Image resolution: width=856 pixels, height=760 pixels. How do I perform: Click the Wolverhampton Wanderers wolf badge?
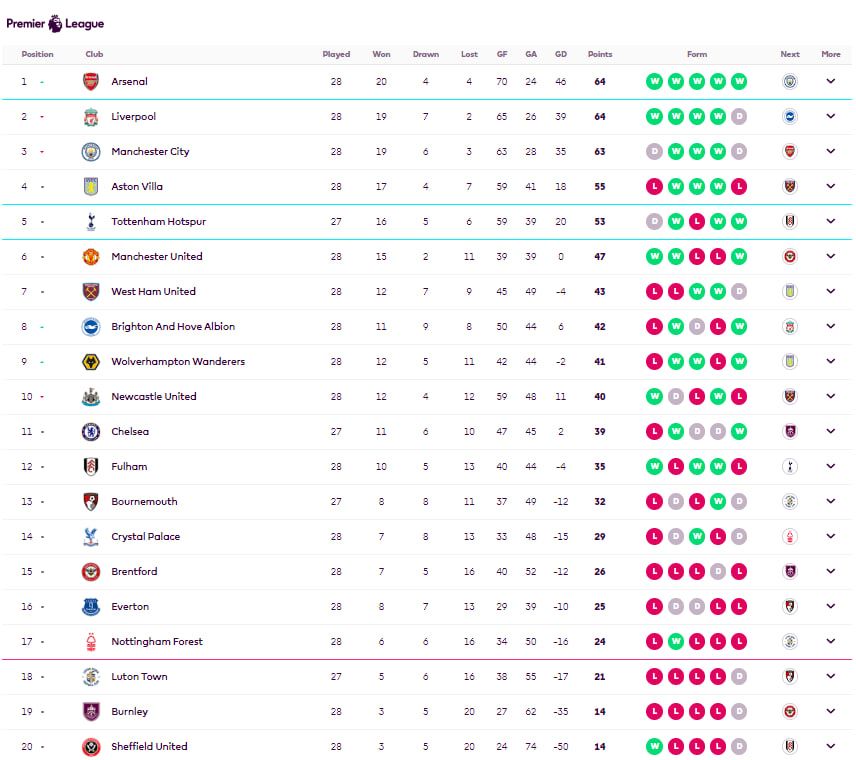pyautogui.click(x=91, y=362)
